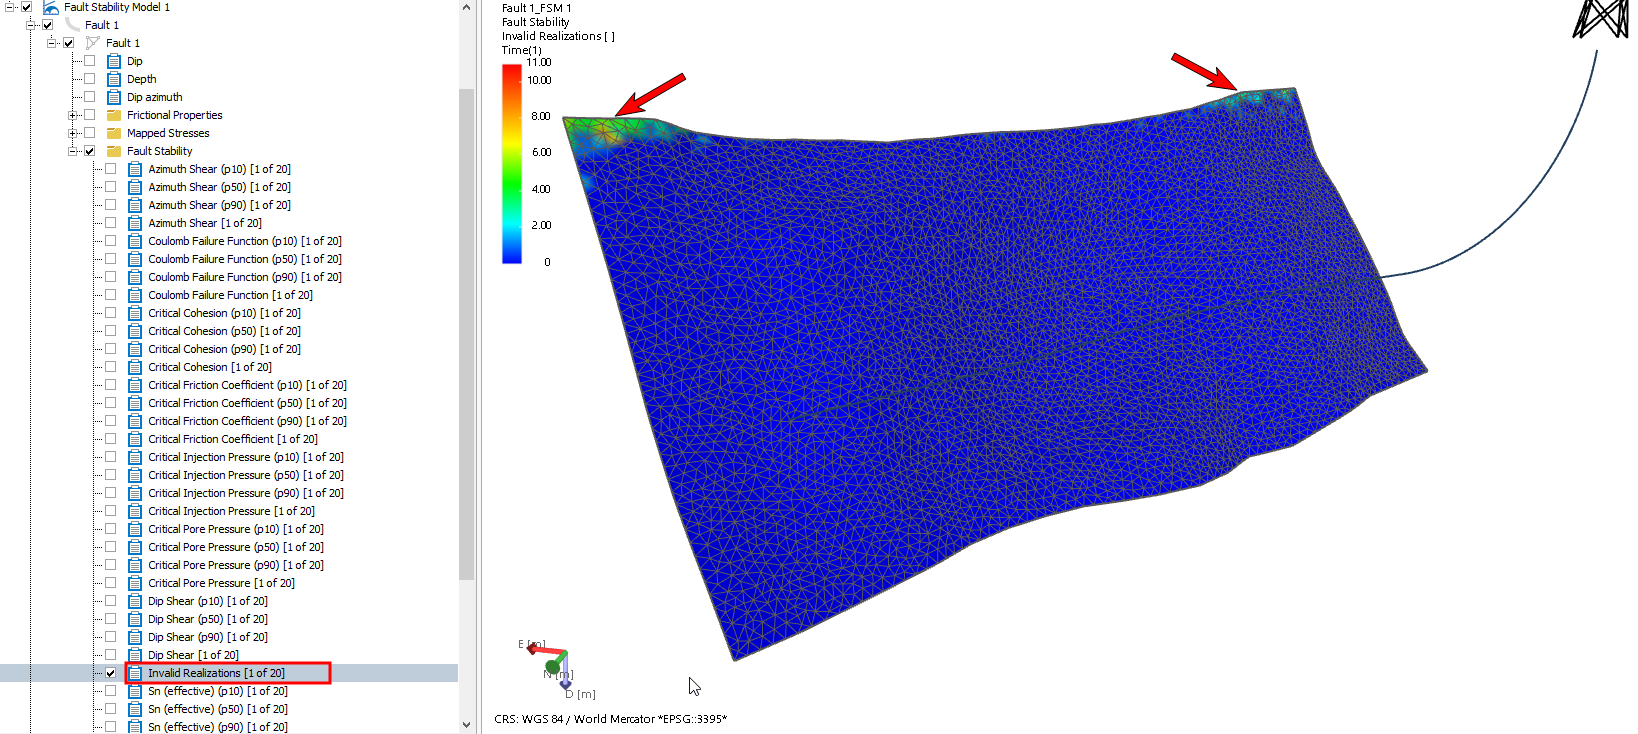Select Critical Injection Pressure (p90) item

(245, 493)
